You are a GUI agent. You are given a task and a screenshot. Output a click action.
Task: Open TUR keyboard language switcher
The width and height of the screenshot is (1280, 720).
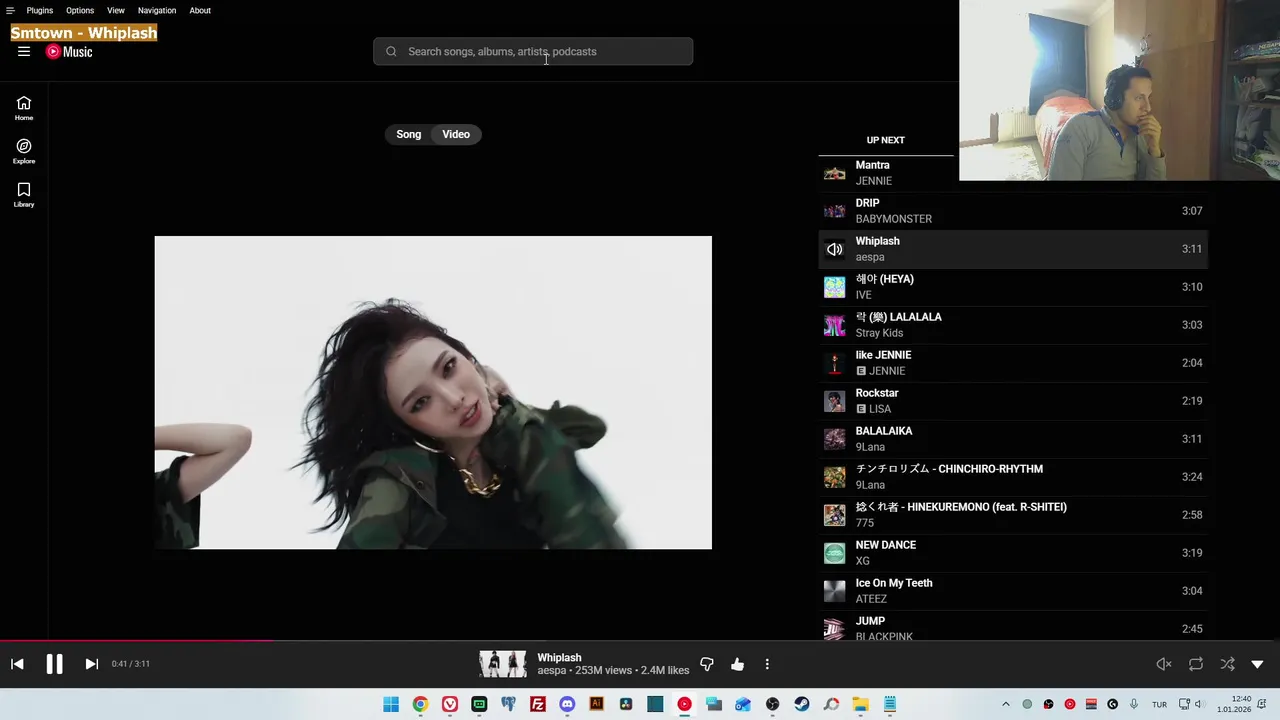pos(1160,704)
